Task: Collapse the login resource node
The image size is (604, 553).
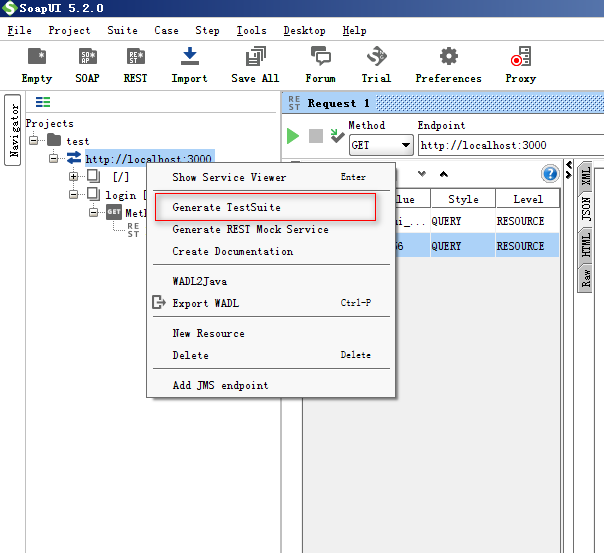Action: (x=73, y=194)
